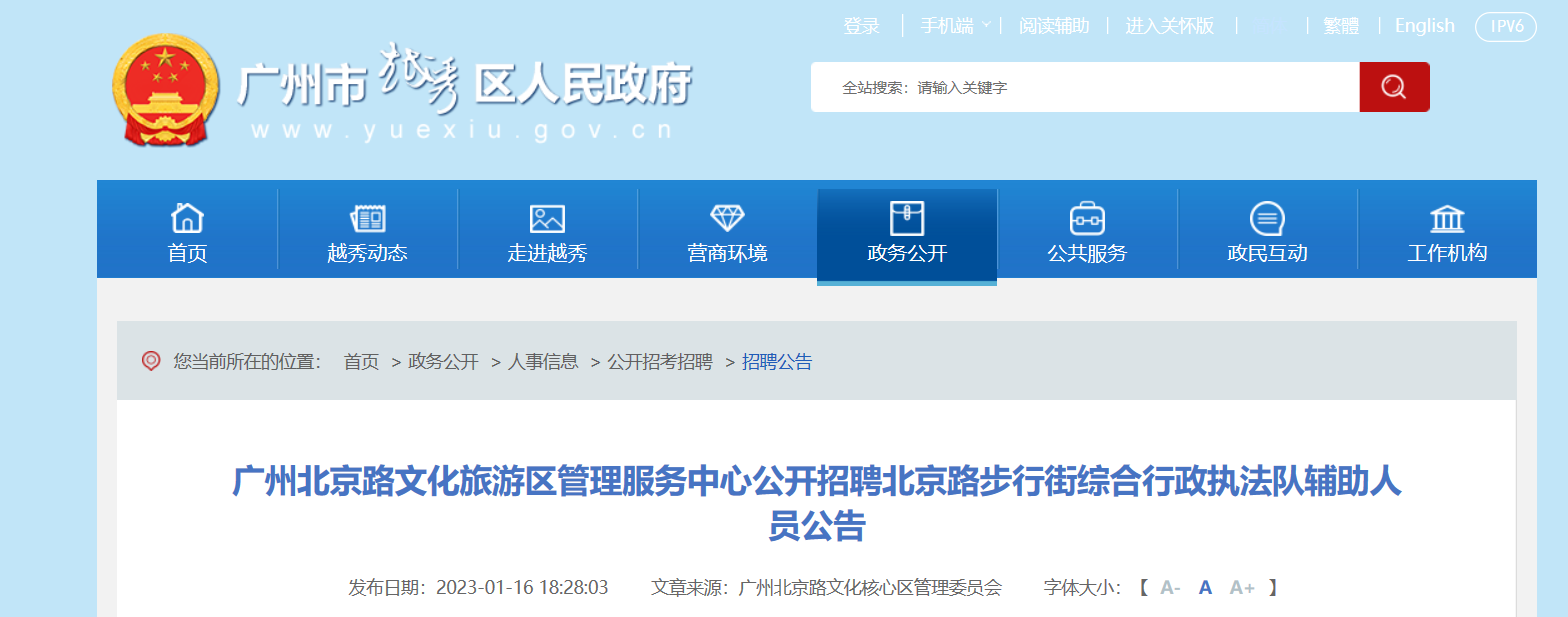Click the 发布日期 2023-01-16 text

(x=478, y=587)
